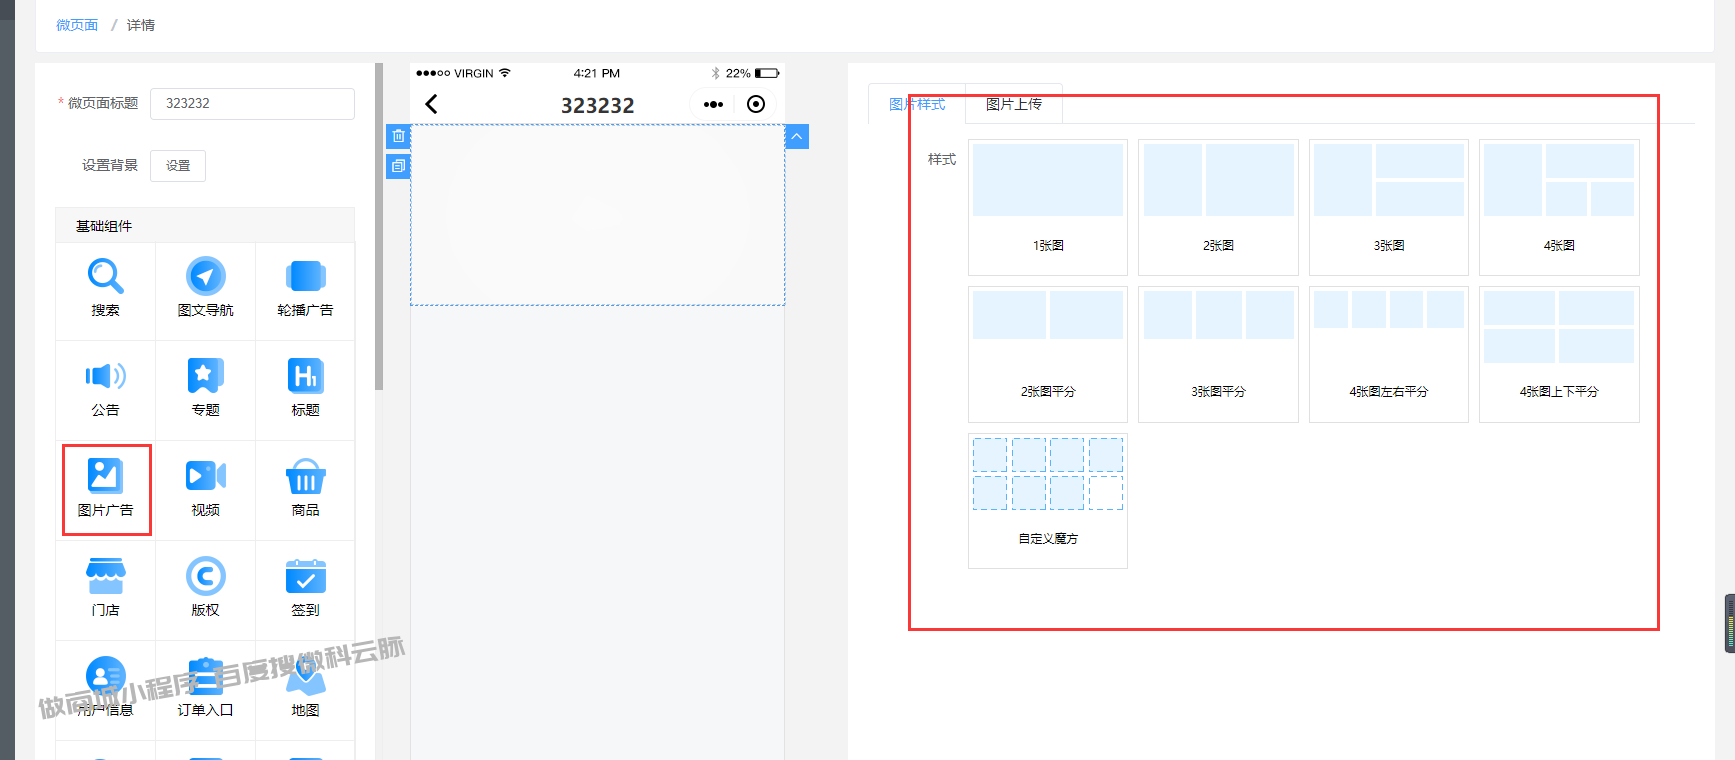Delete the selected block with trash icon
The image size is (1735, 760).
(x=398, y=136)
